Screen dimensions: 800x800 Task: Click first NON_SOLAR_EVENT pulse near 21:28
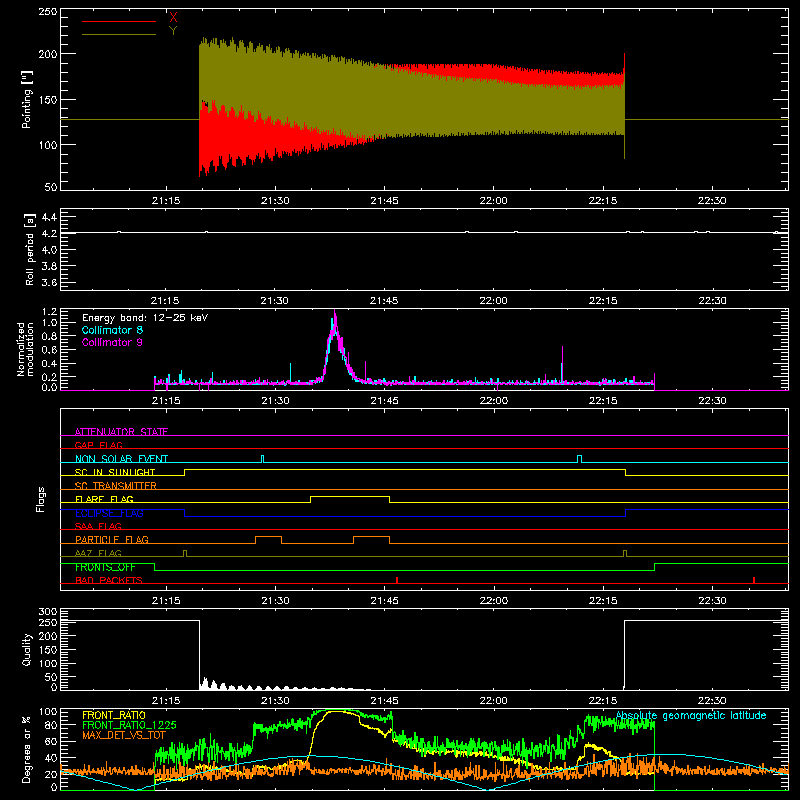(x=262, y=458)
